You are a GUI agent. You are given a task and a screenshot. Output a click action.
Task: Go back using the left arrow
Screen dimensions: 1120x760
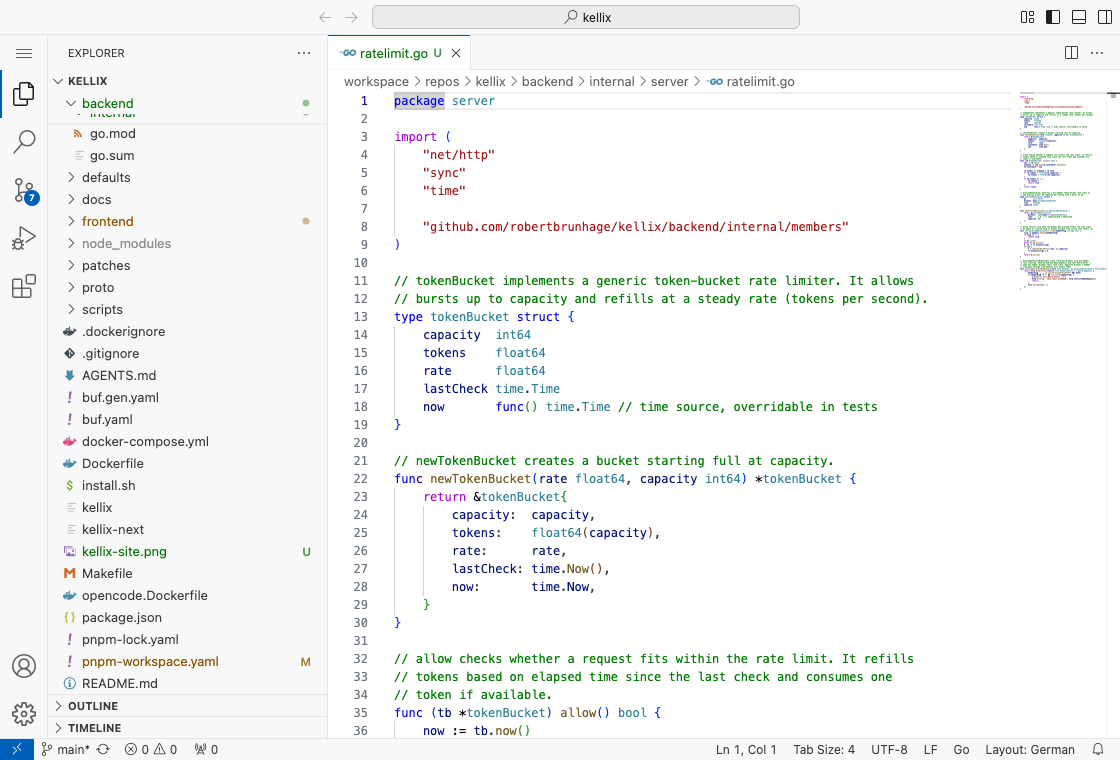click(x=325, y=17)
